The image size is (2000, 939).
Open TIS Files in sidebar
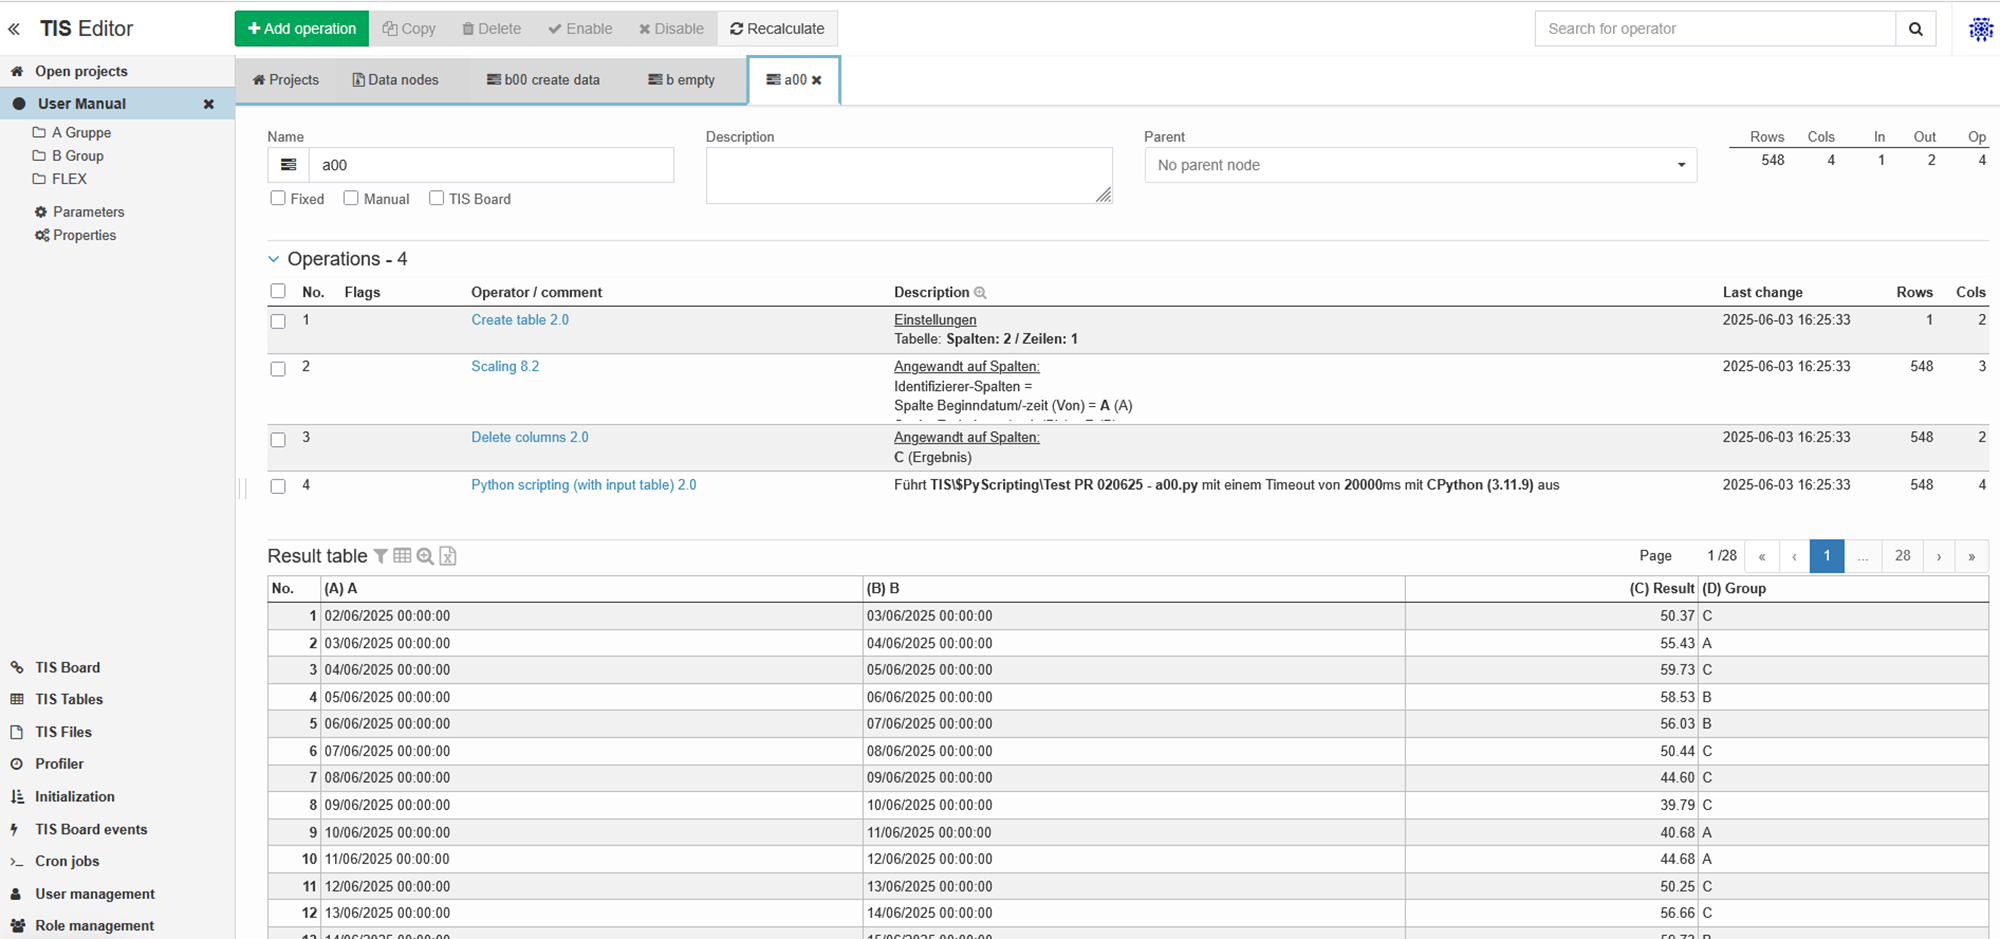[x=63, y=732]
